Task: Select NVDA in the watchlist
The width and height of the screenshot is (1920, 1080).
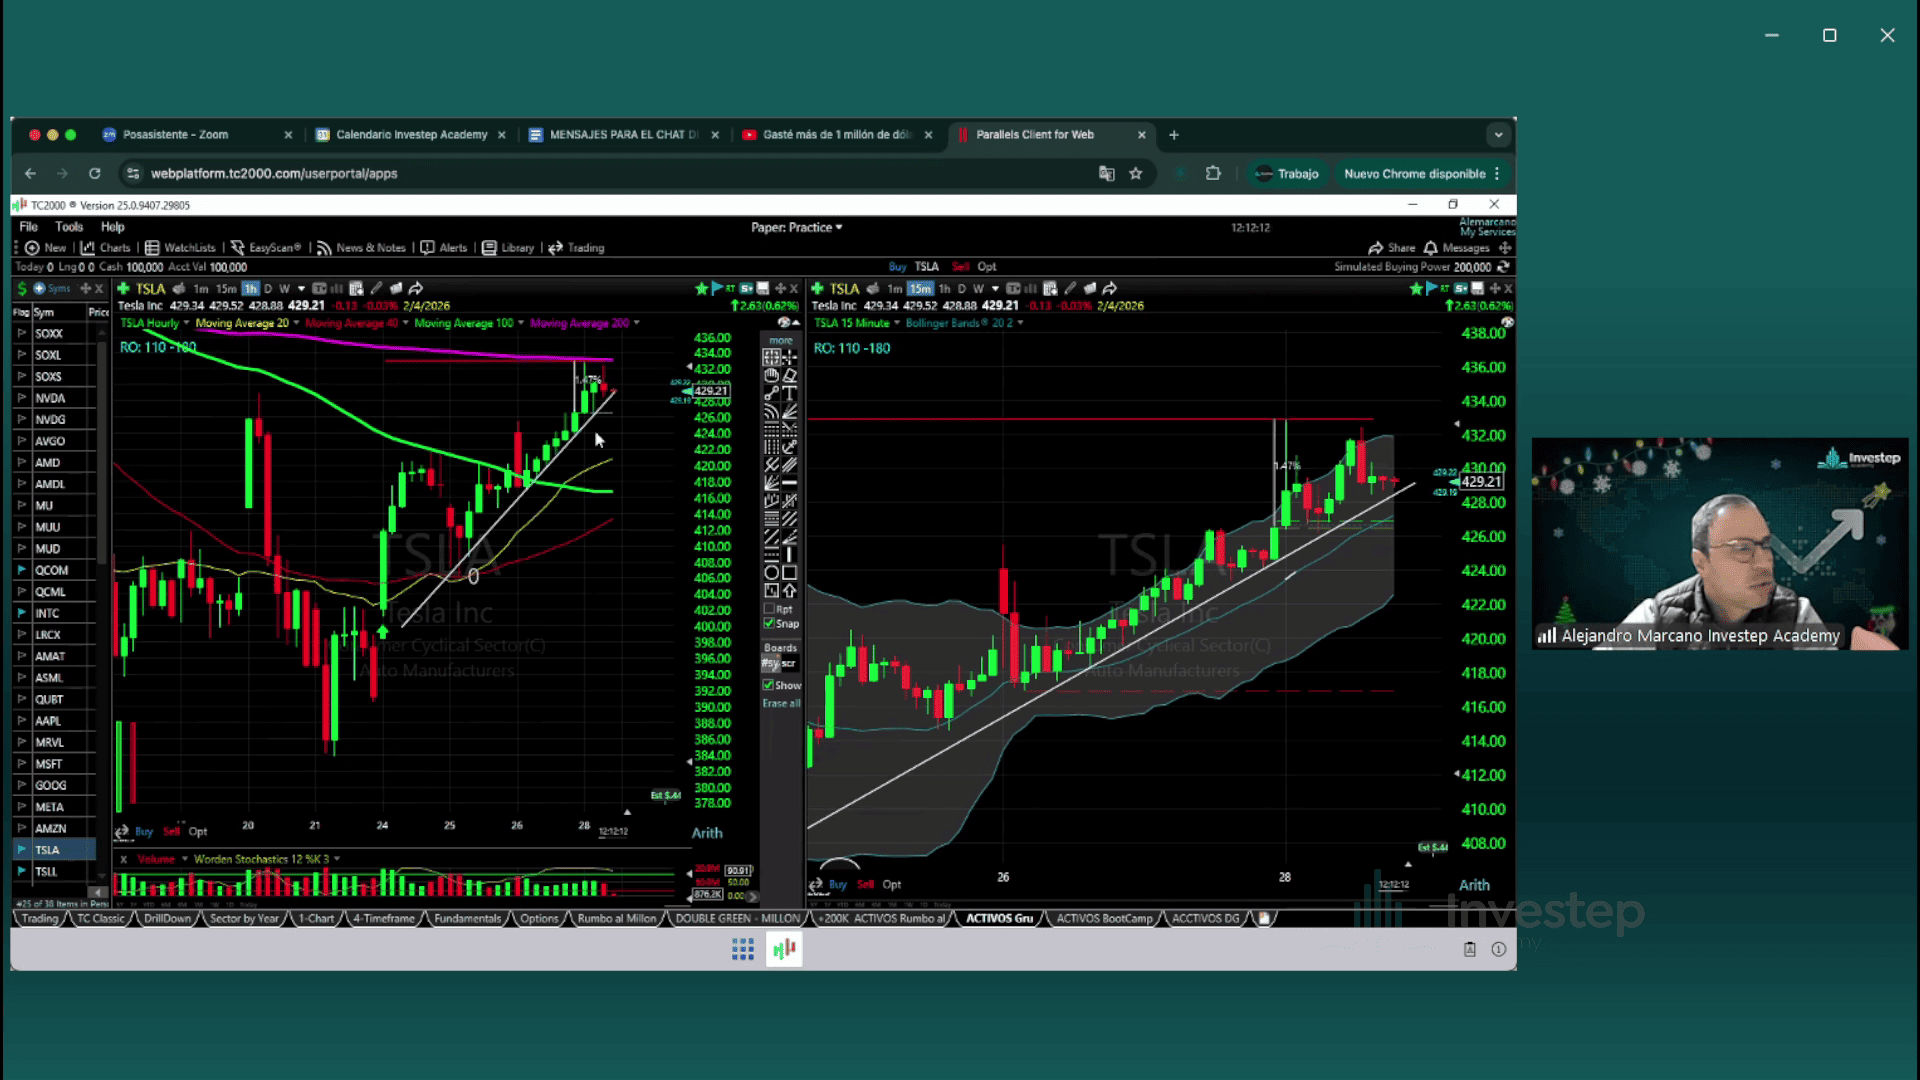Action: pos(50,398)
